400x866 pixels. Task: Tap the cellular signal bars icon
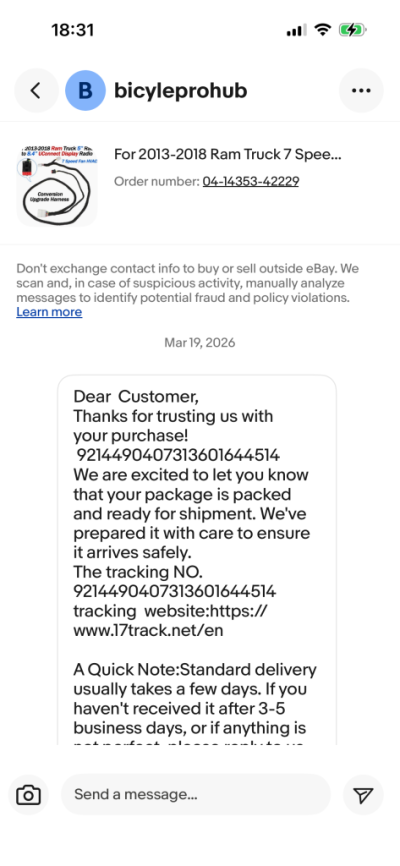pyautogui.click(x=296, y=30)
